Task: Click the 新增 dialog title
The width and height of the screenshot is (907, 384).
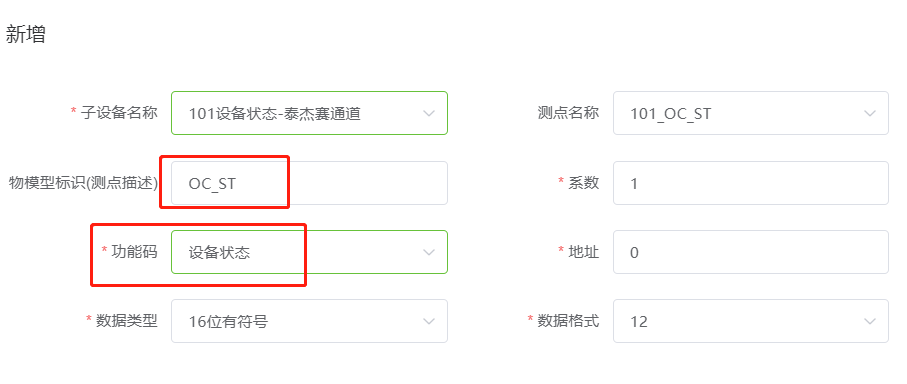Action: pos(25,35)
